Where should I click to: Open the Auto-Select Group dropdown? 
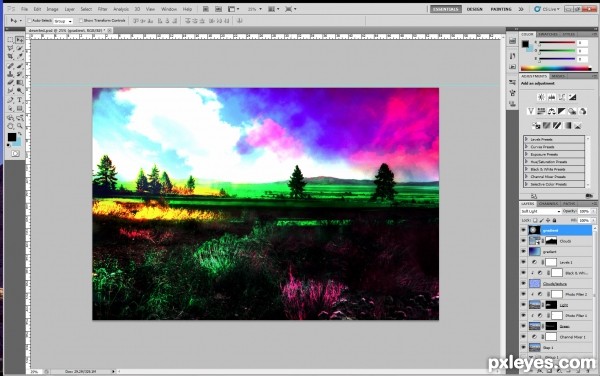point(63,21)
